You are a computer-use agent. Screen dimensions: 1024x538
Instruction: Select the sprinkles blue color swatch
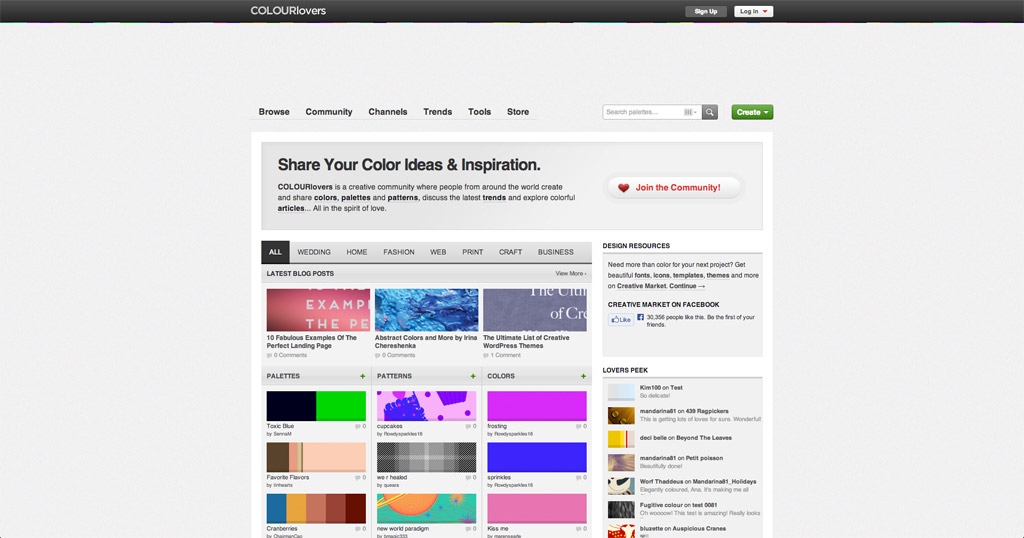[537, 458]
